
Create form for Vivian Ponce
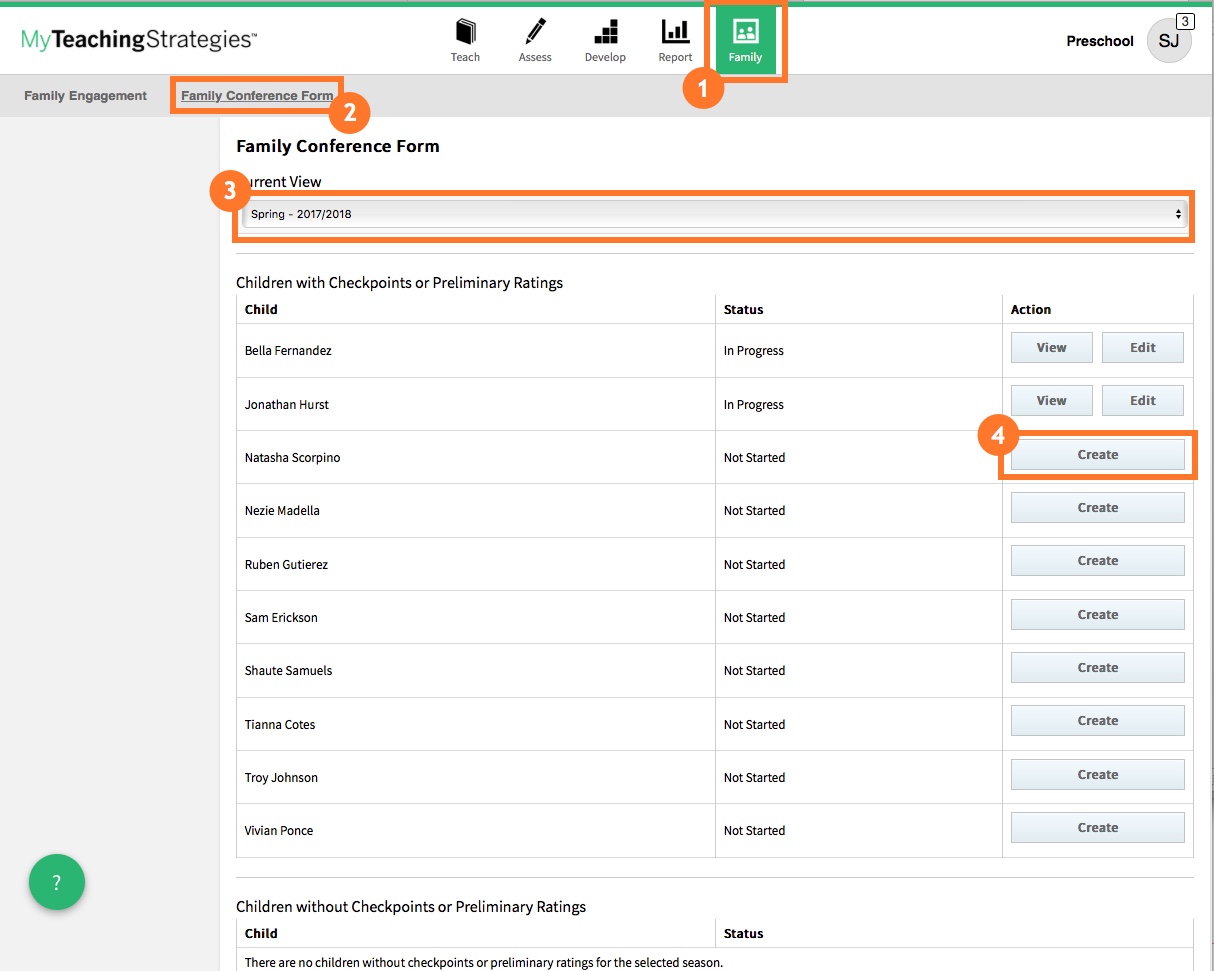pyautogui.click(x=1097, y=828)
